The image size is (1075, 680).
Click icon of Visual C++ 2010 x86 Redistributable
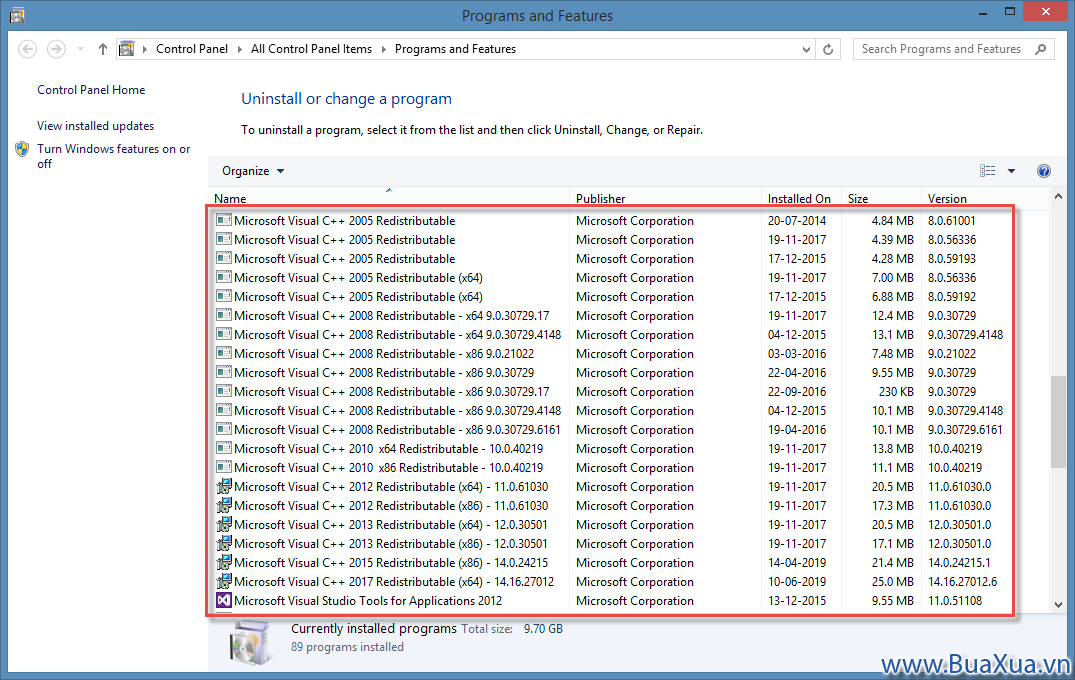pyautogui.click(x=224, y=467)
